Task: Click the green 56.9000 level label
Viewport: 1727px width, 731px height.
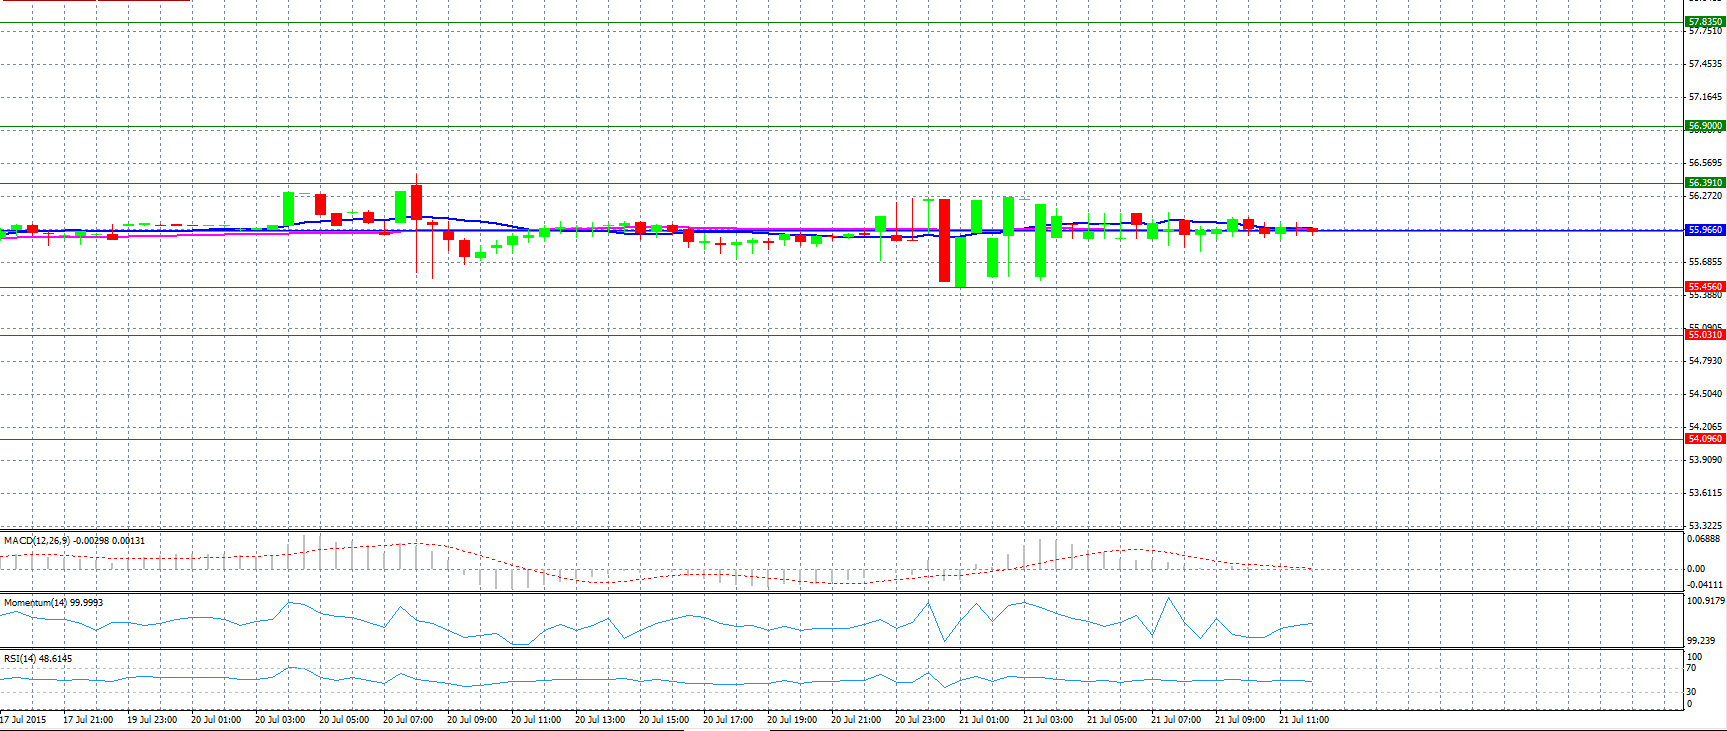Action: (x=1705, y=126)
